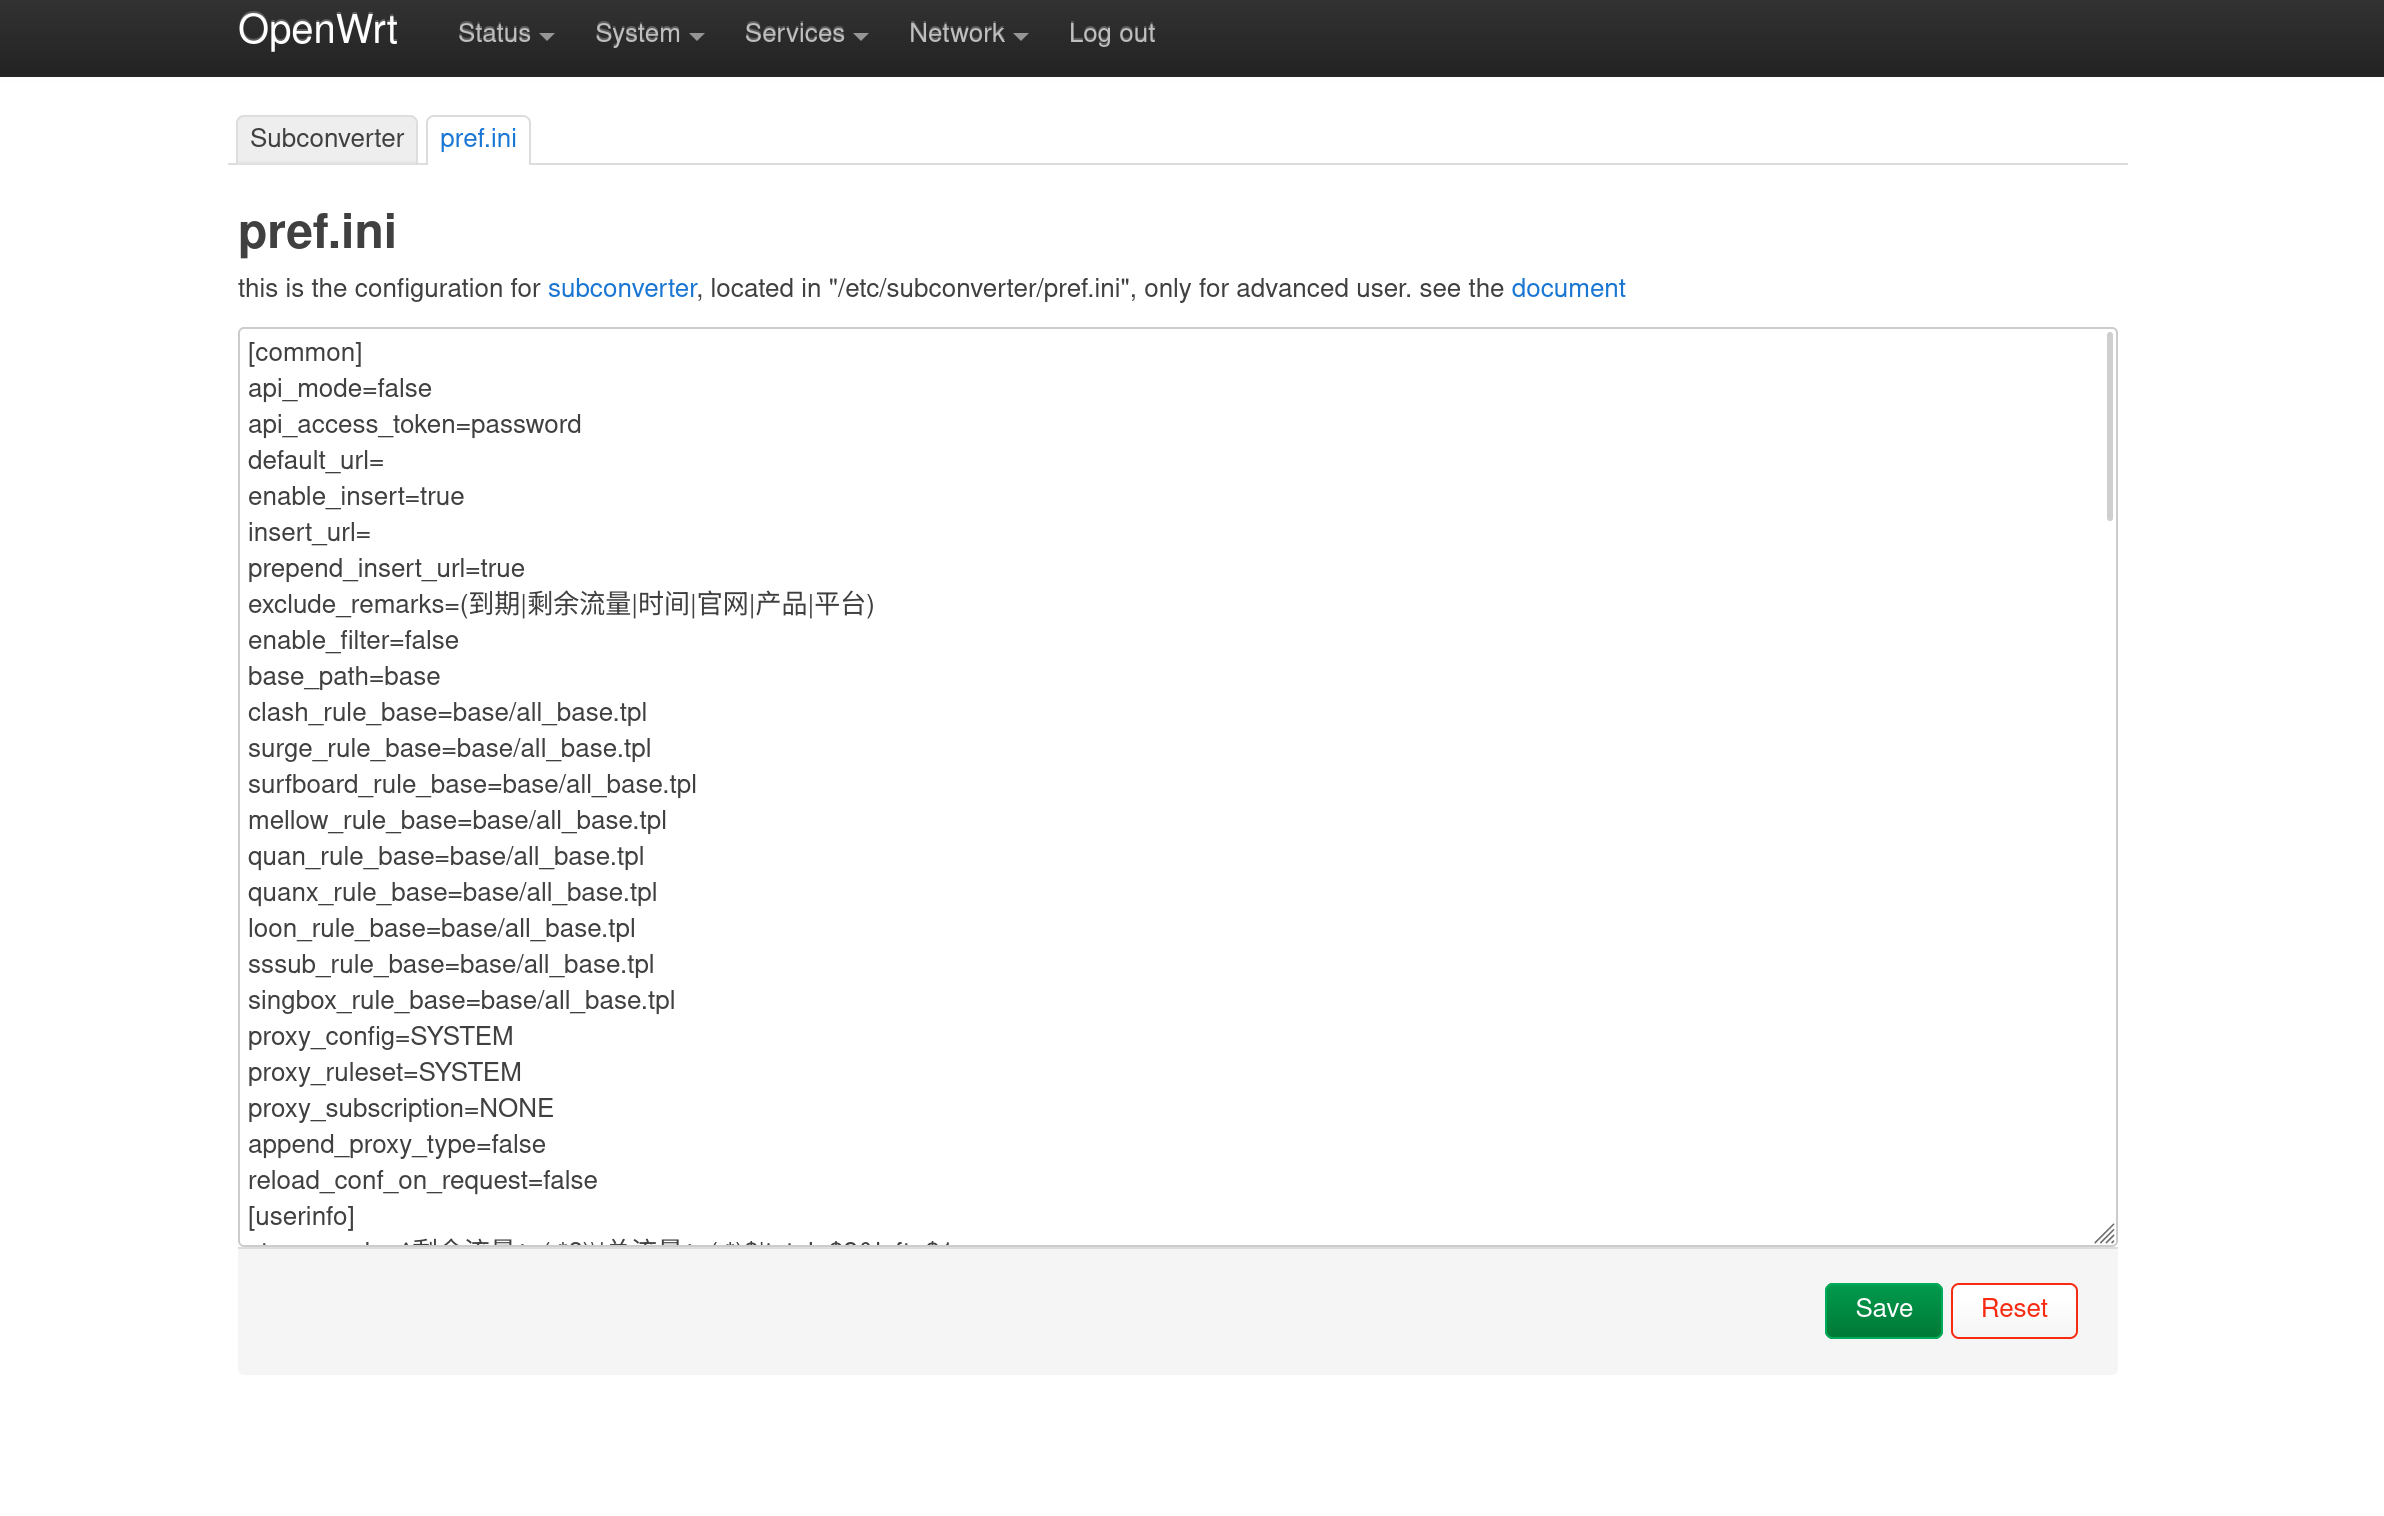Go to OpenWrt home brand link

point(317,30)
